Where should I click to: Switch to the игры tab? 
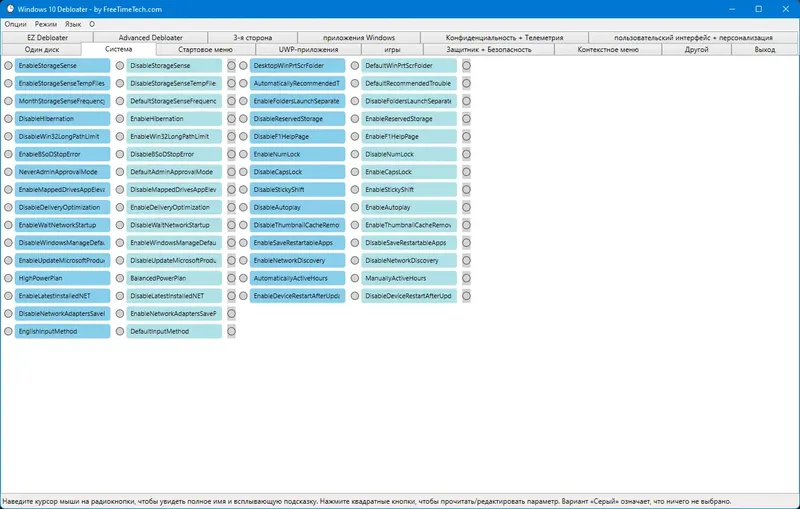392,49
